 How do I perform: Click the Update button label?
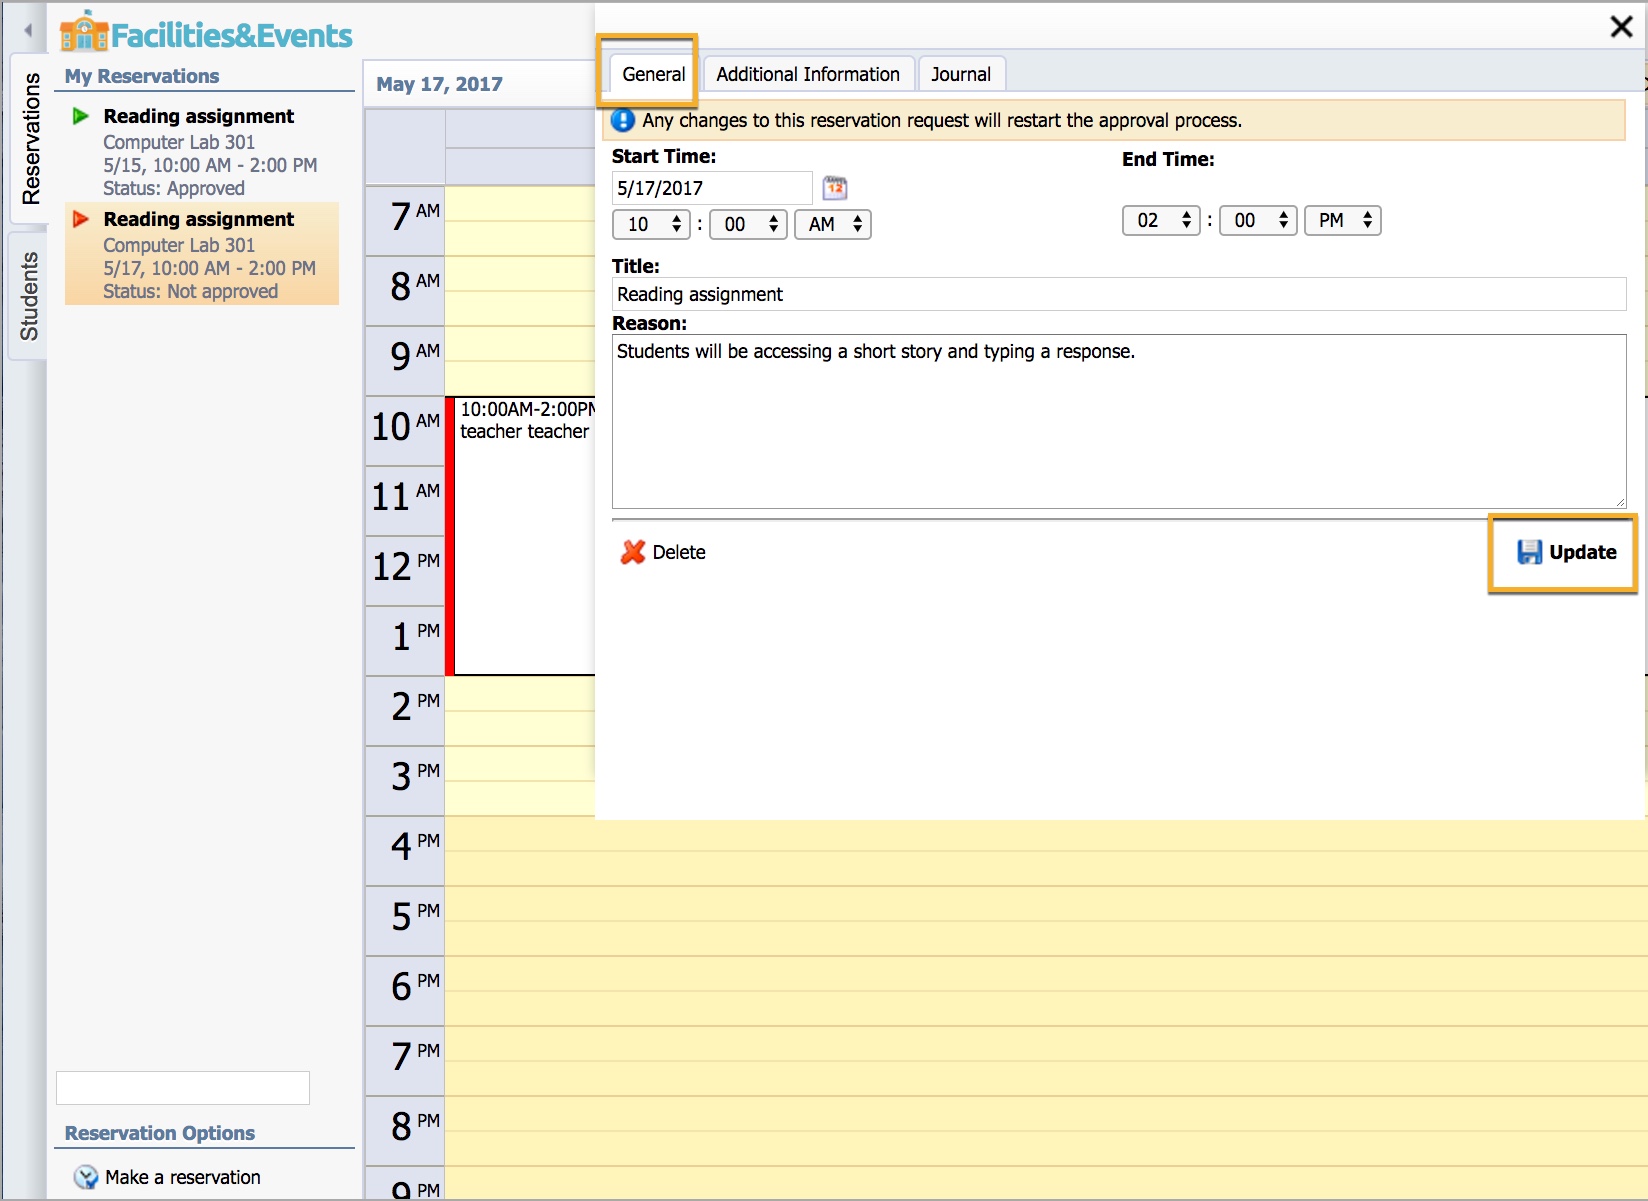pos(1582,552)
